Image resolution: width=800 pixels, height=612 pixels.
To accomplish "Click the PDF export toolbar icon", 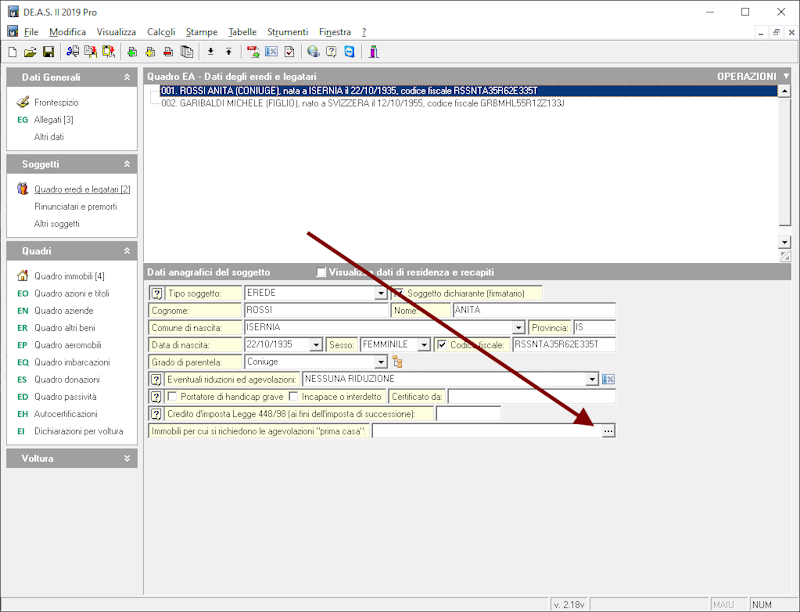I will tap(253, 51).
